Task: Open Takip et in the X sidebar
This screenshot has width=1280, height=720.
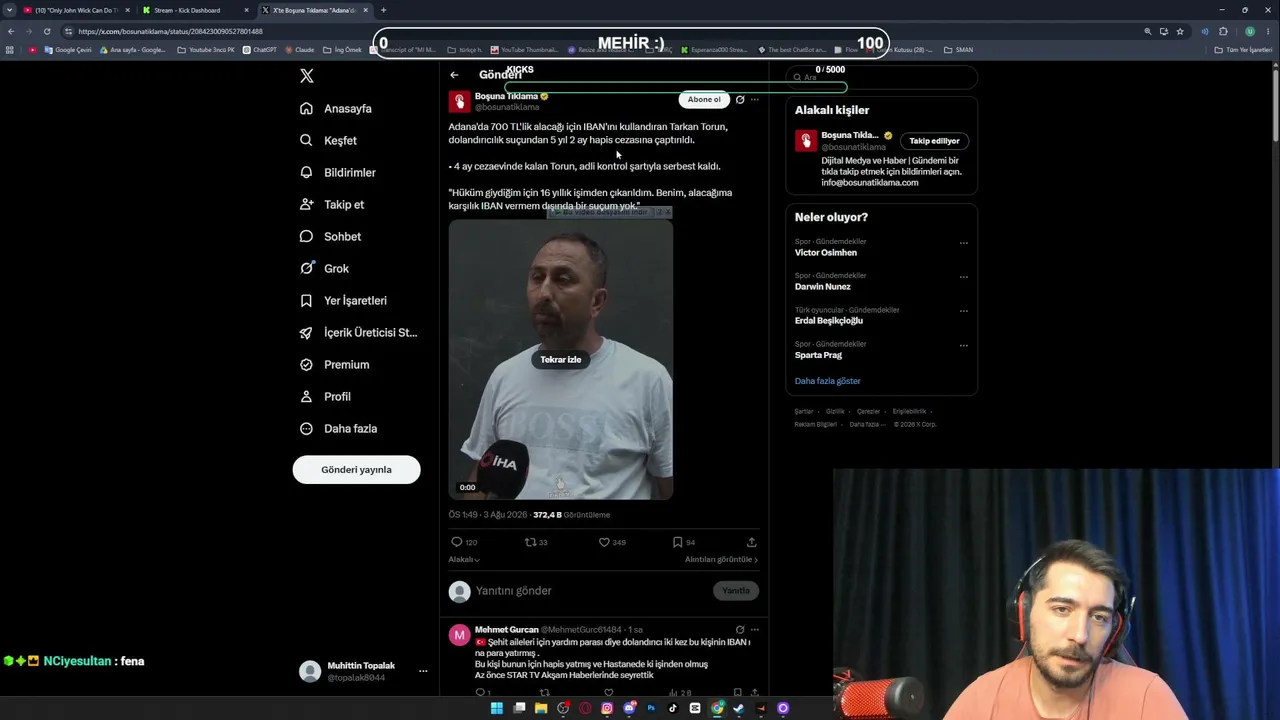Action: pyautogui.click(x=332, y=205)
